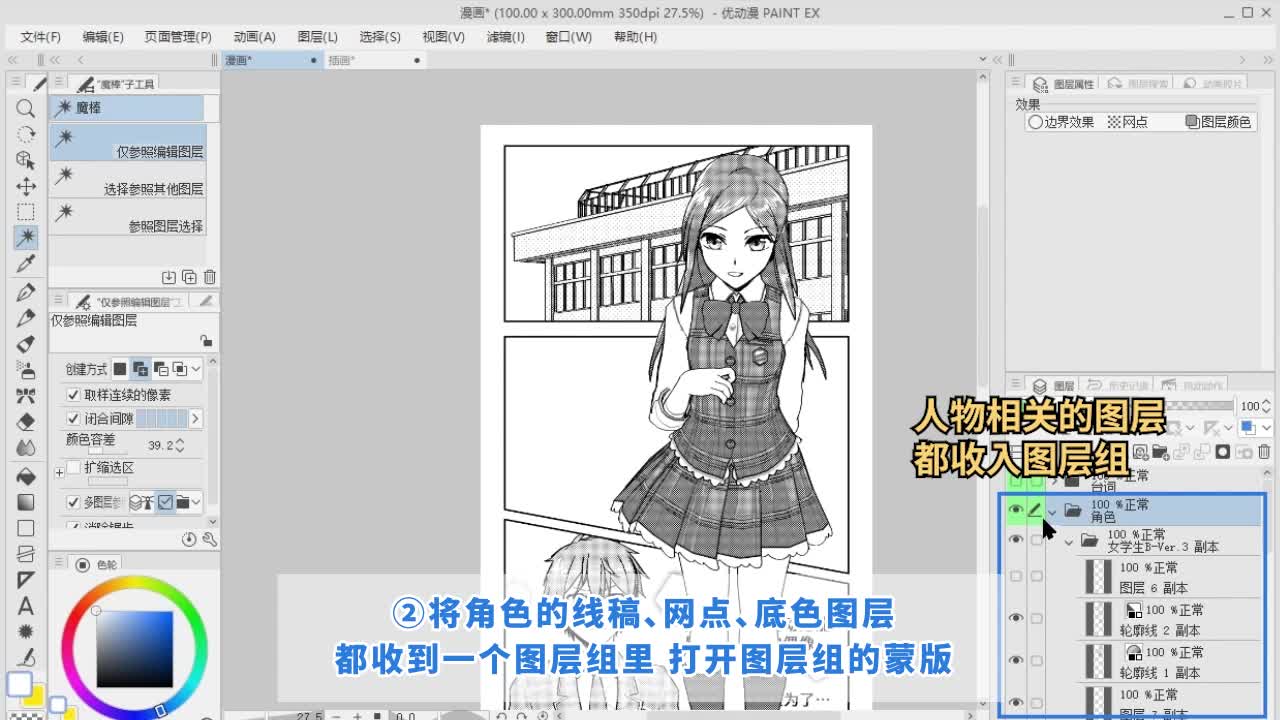Select 仅参照编辑图层 sub tool

click(x=128, y=144)
